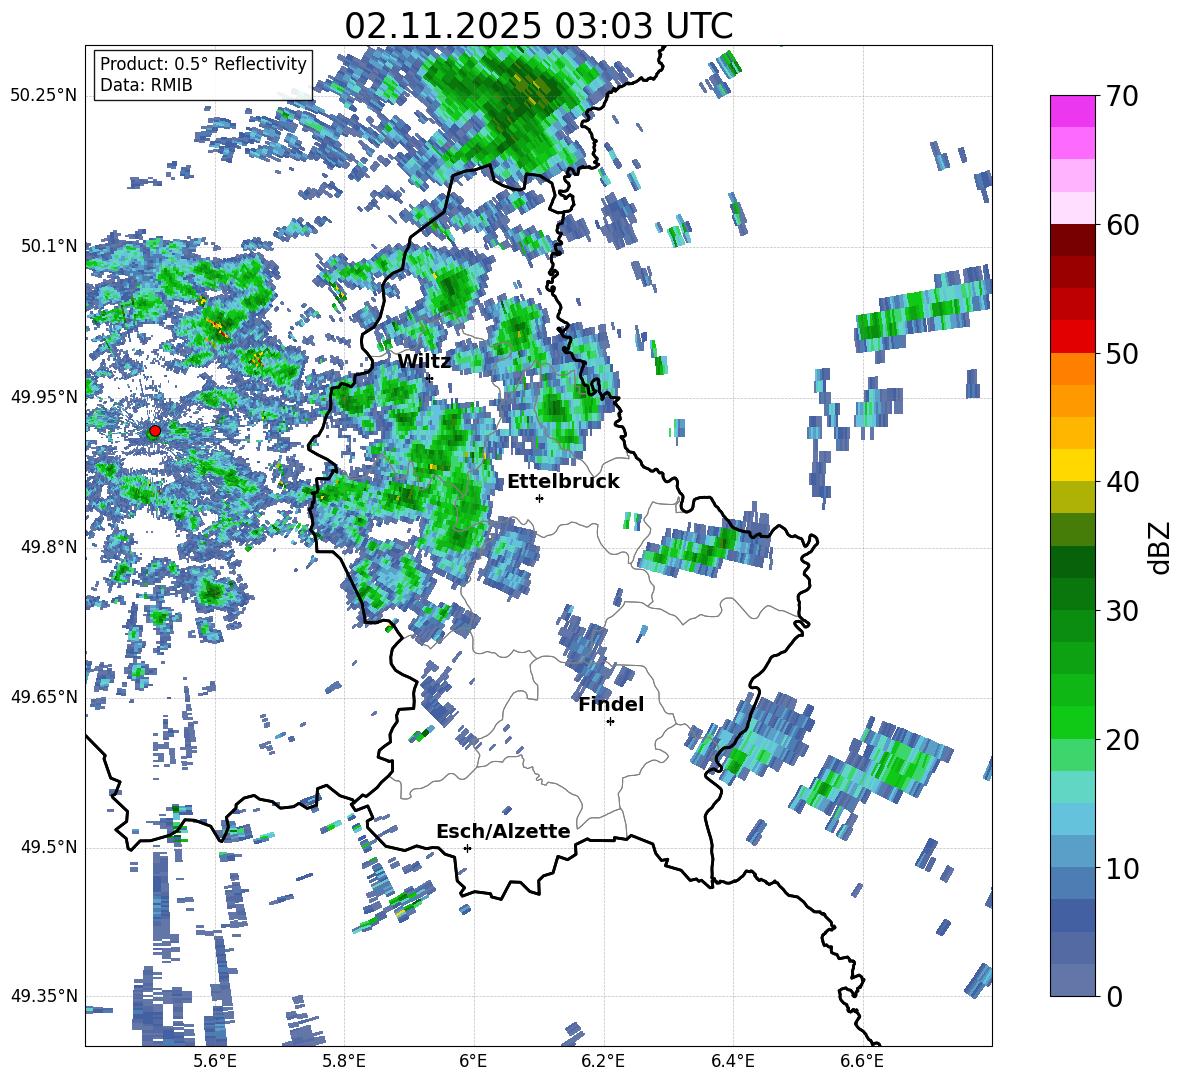Click the 5.6°E longitude label

(215, 1061)
